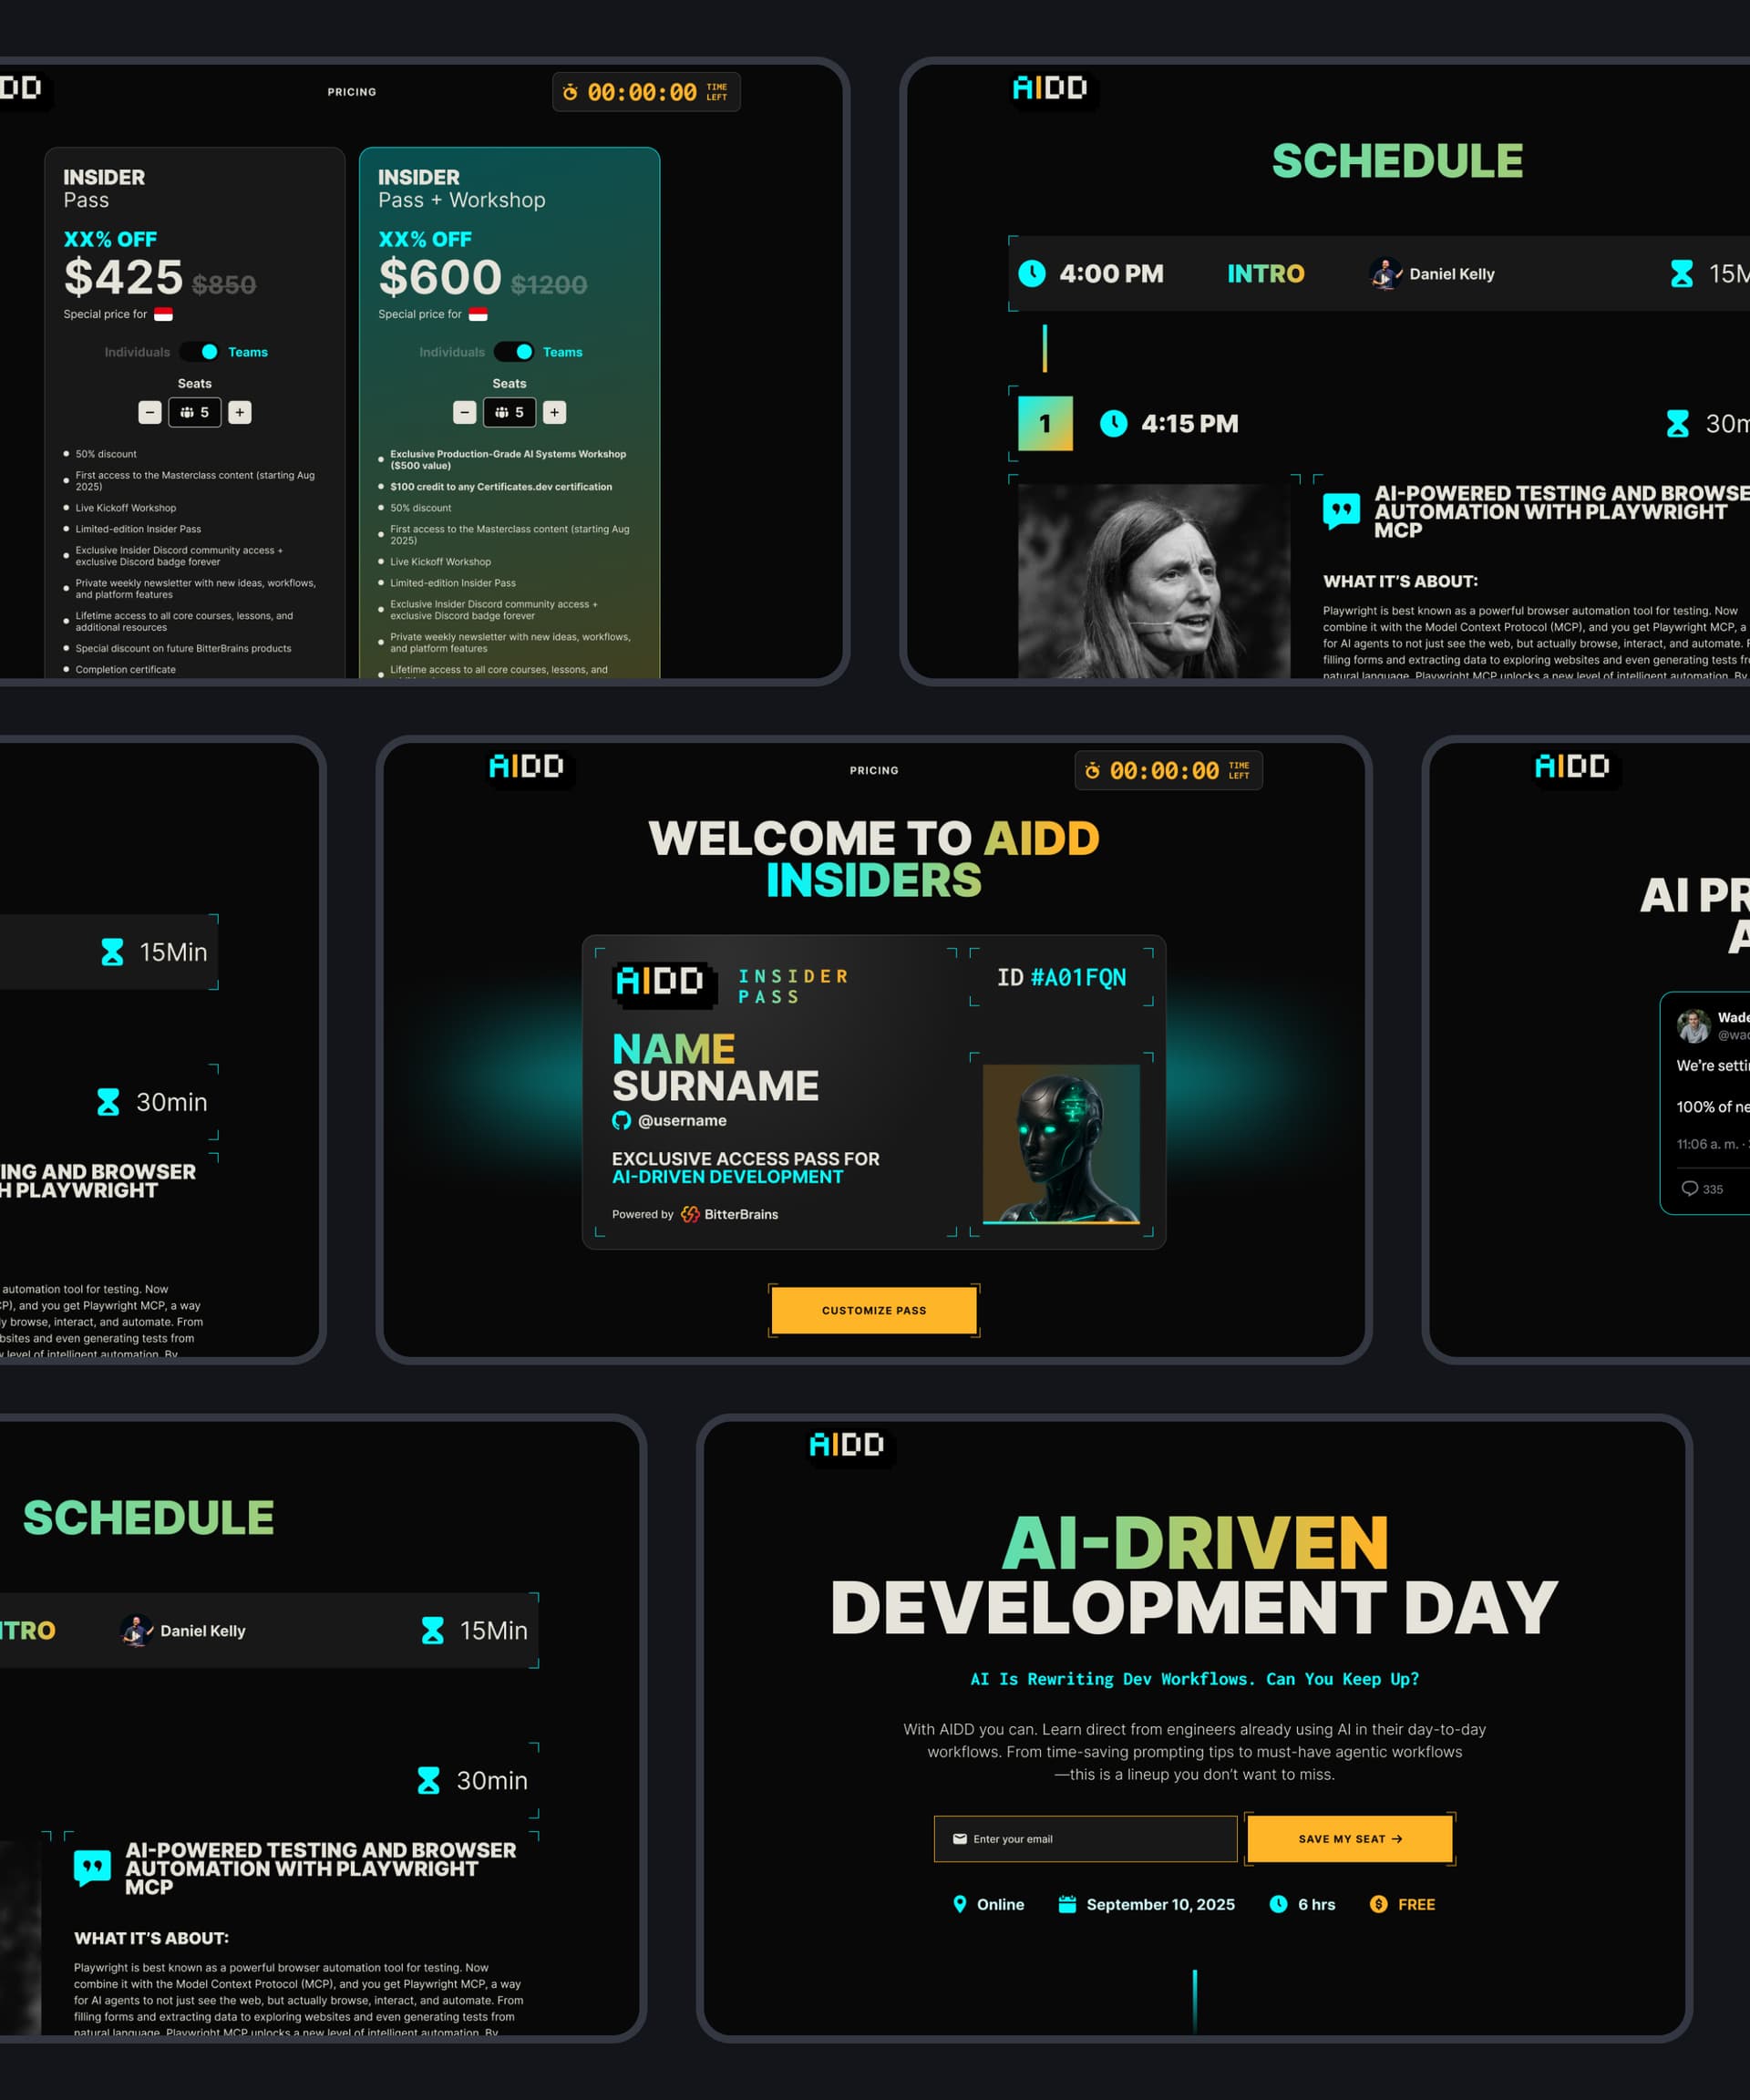
Task: Click the hourglass icon beside 30min in the bottom schedule panel
Action: (428, 1780)
